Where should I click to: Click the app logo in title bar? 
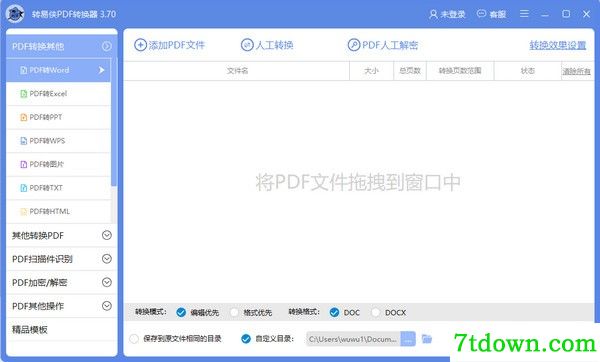click(15, 14)
